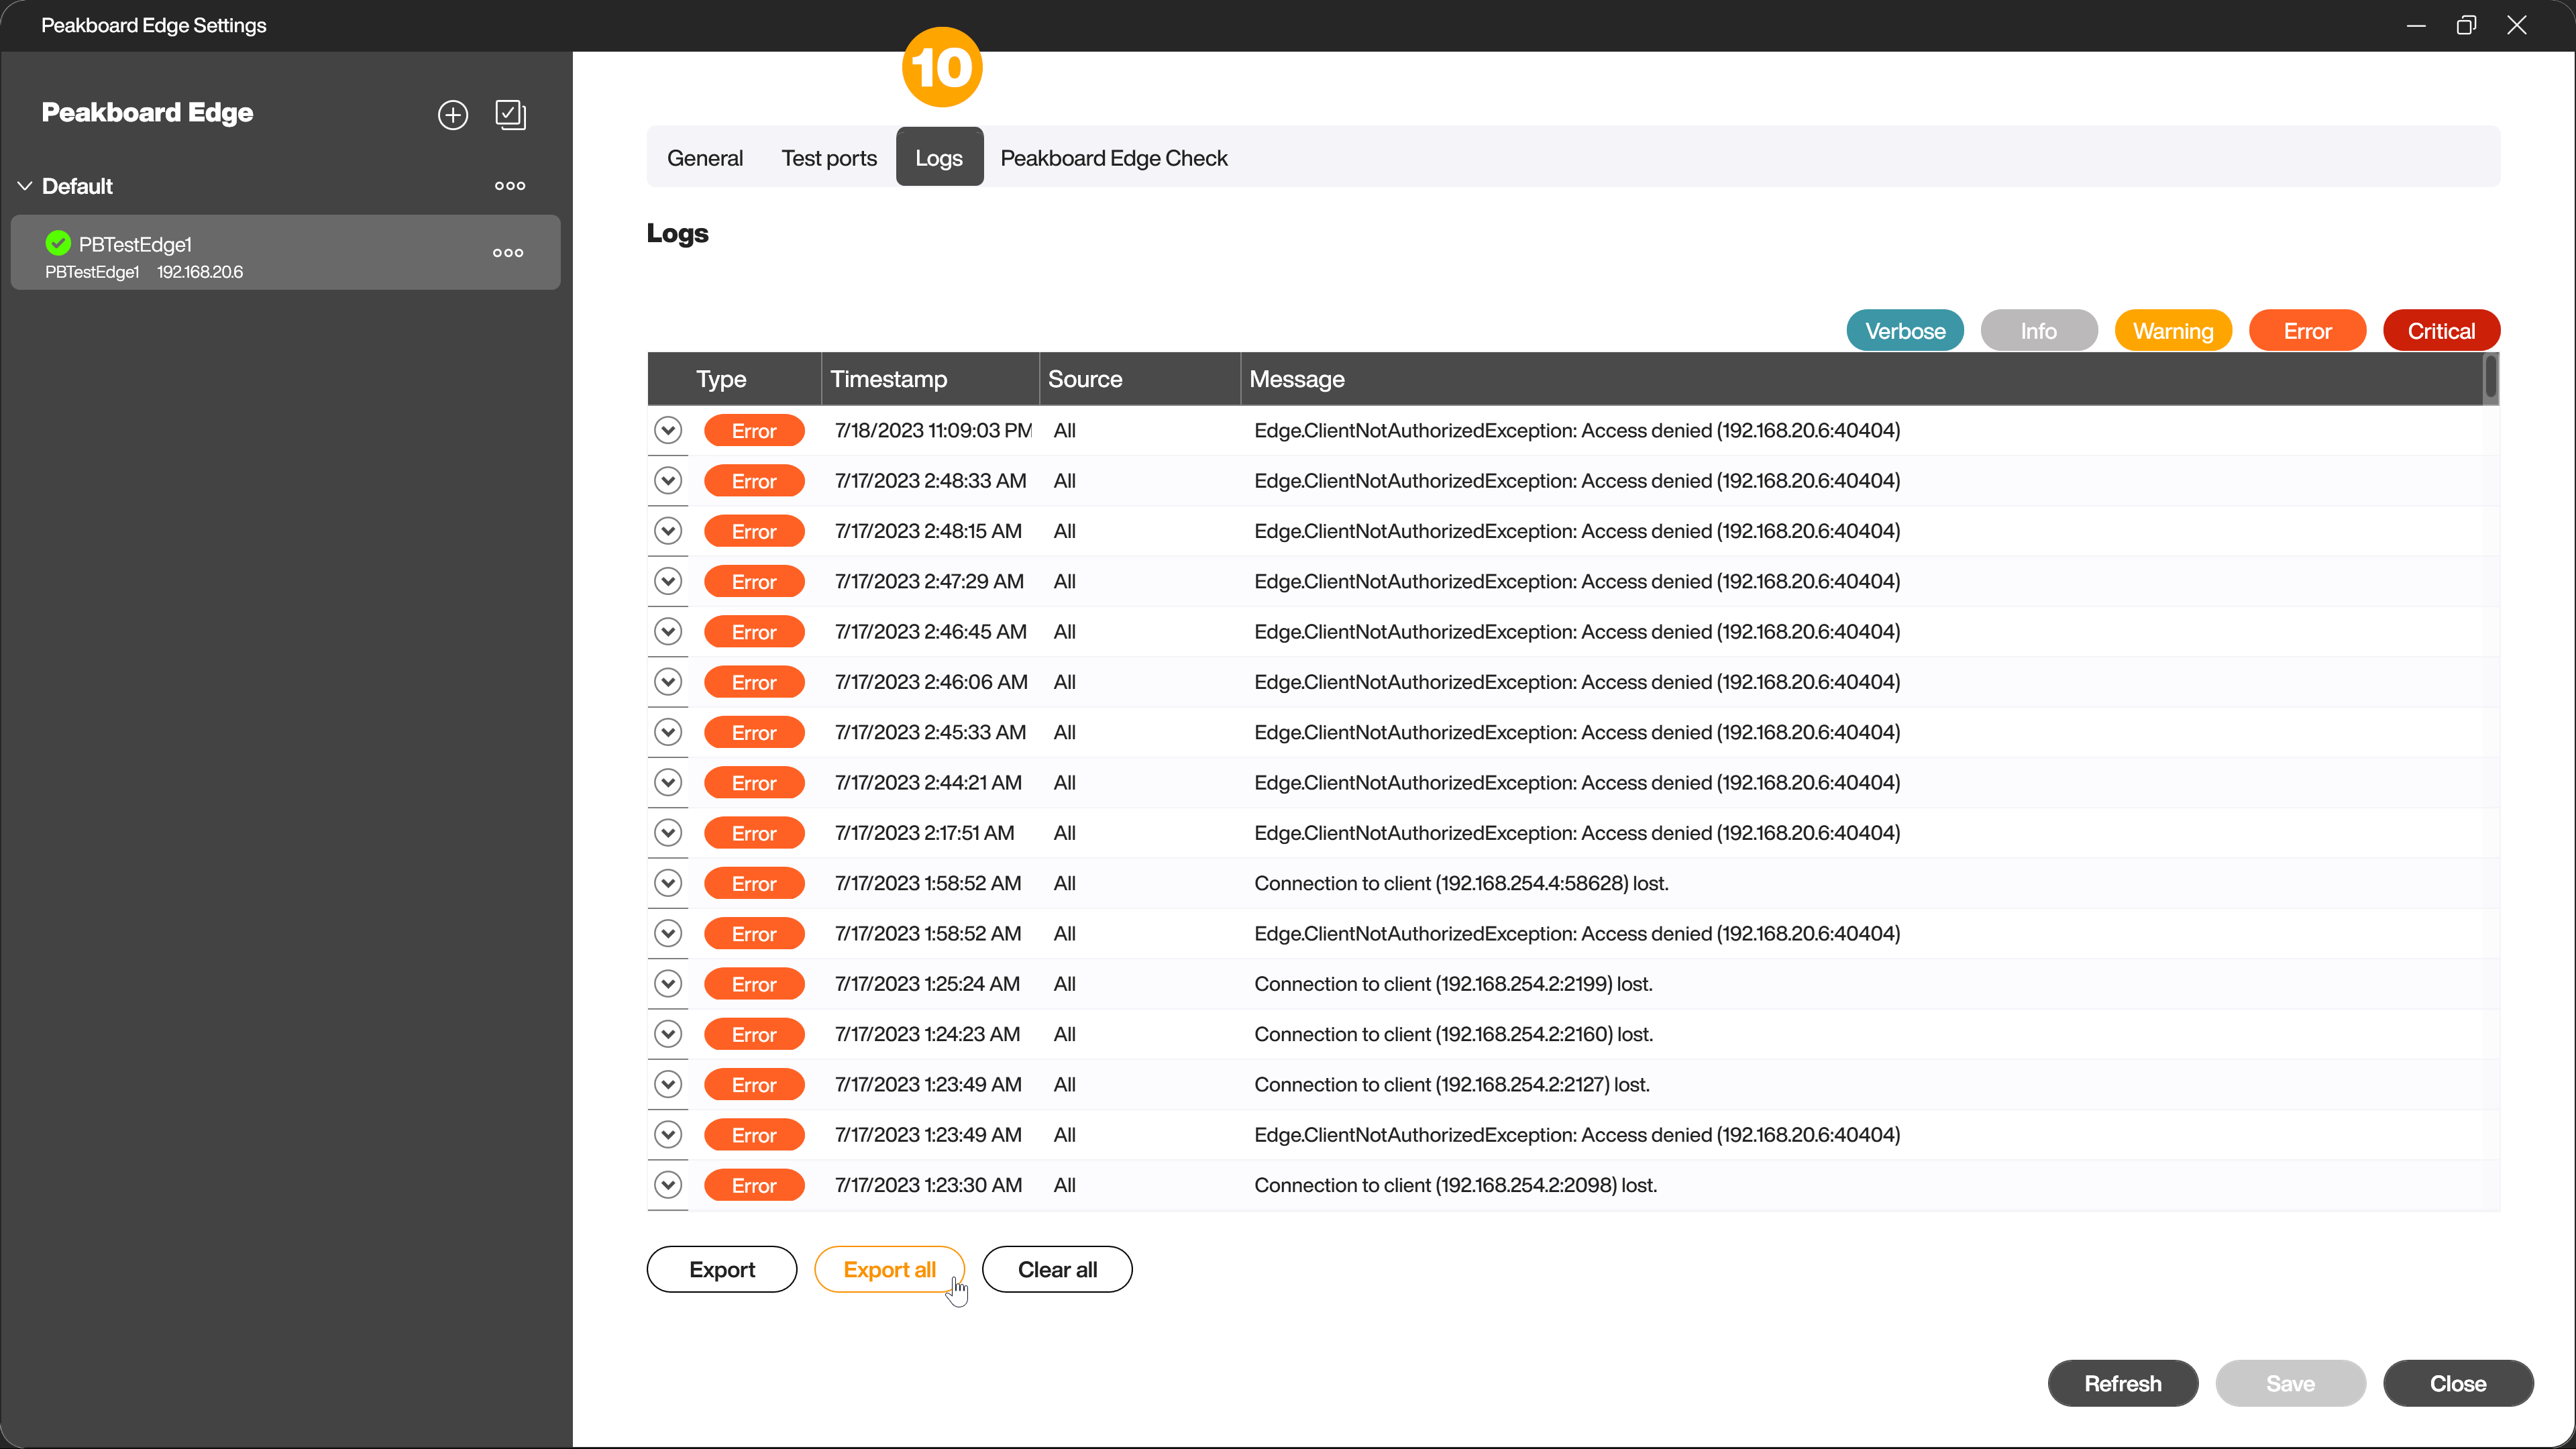Viewport: 2576px width, 1449px height.
Task: Click the Refresh button
Action: [2122, 1383]
